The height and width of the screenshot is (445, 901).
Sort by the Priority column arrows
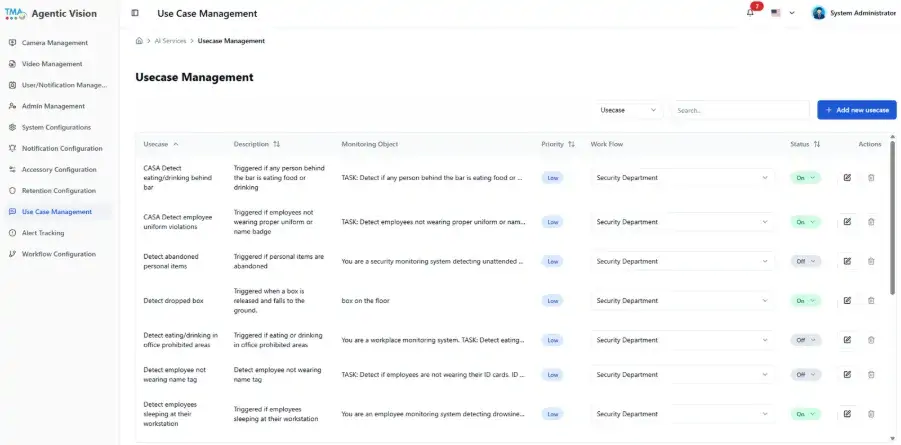point(571,144)
